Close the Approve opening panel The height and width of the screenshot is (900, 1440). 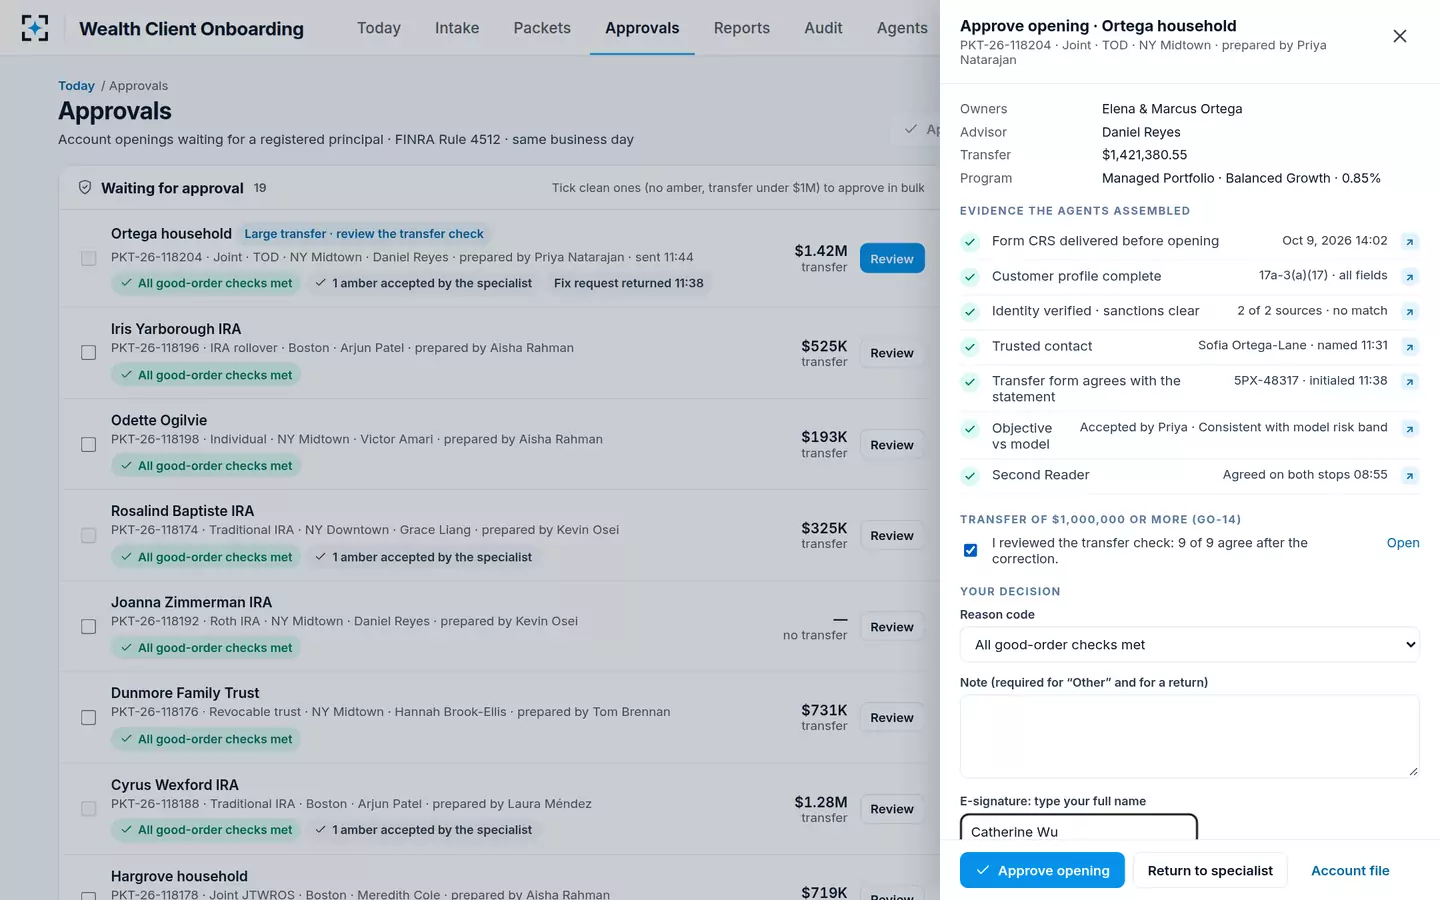(1400, 36)
